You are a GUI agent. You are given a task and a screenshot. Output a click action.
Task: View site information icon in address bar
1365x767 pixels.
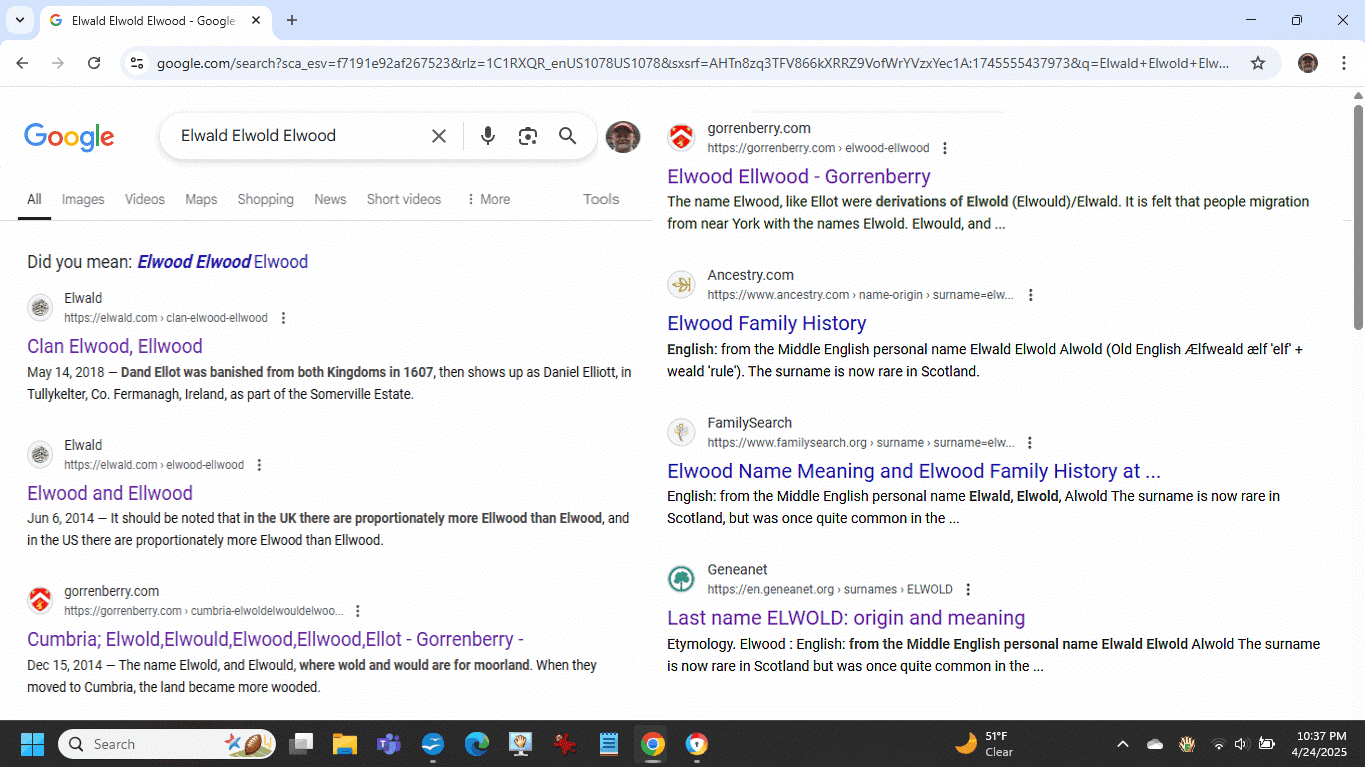pyautogui.click(x=138, y=63)
